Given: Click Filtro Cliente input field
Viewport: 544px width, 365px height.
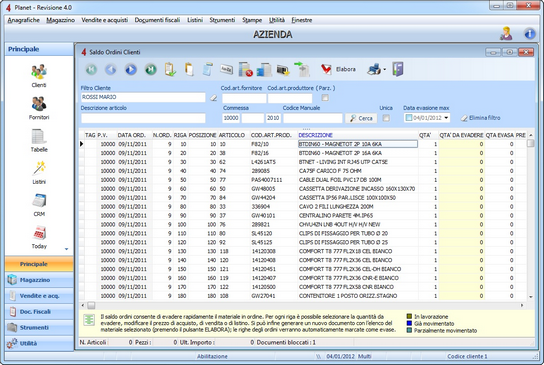Looking at the screenshot, I should pyautogui.click(x=143, y=97).
